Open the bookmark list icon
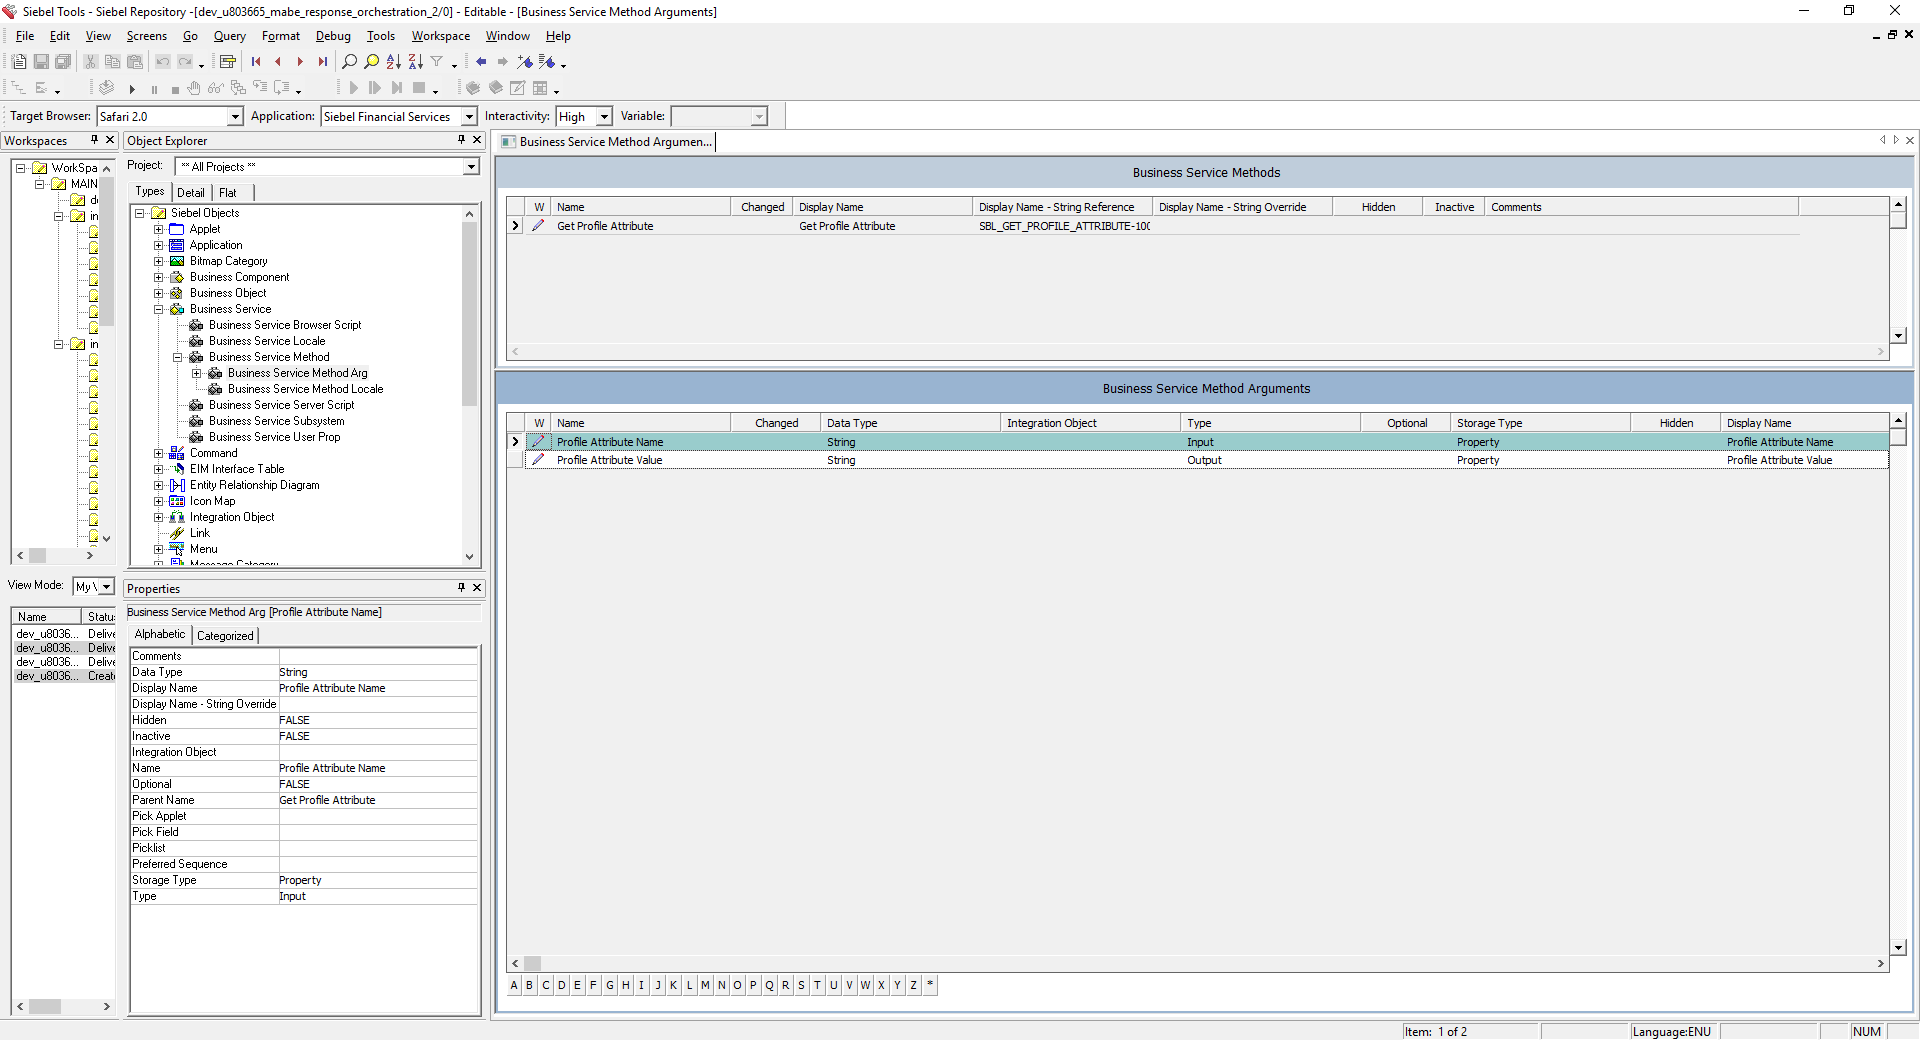 pyautogui.click(x=547, y=62)
